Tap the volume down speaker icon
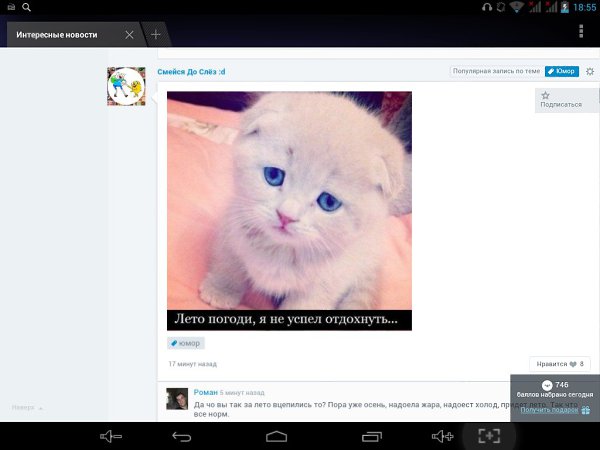 (x=110, y=436)
